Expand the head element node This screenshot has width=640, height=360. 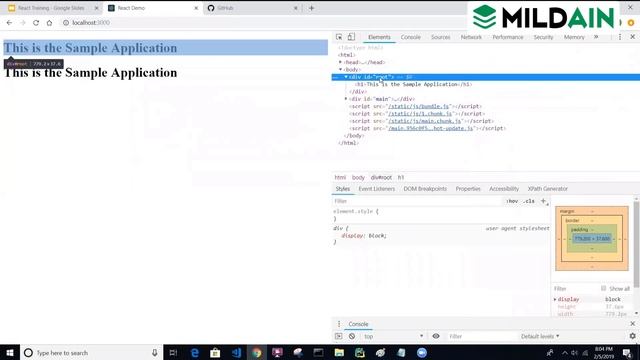coord(340,62)
